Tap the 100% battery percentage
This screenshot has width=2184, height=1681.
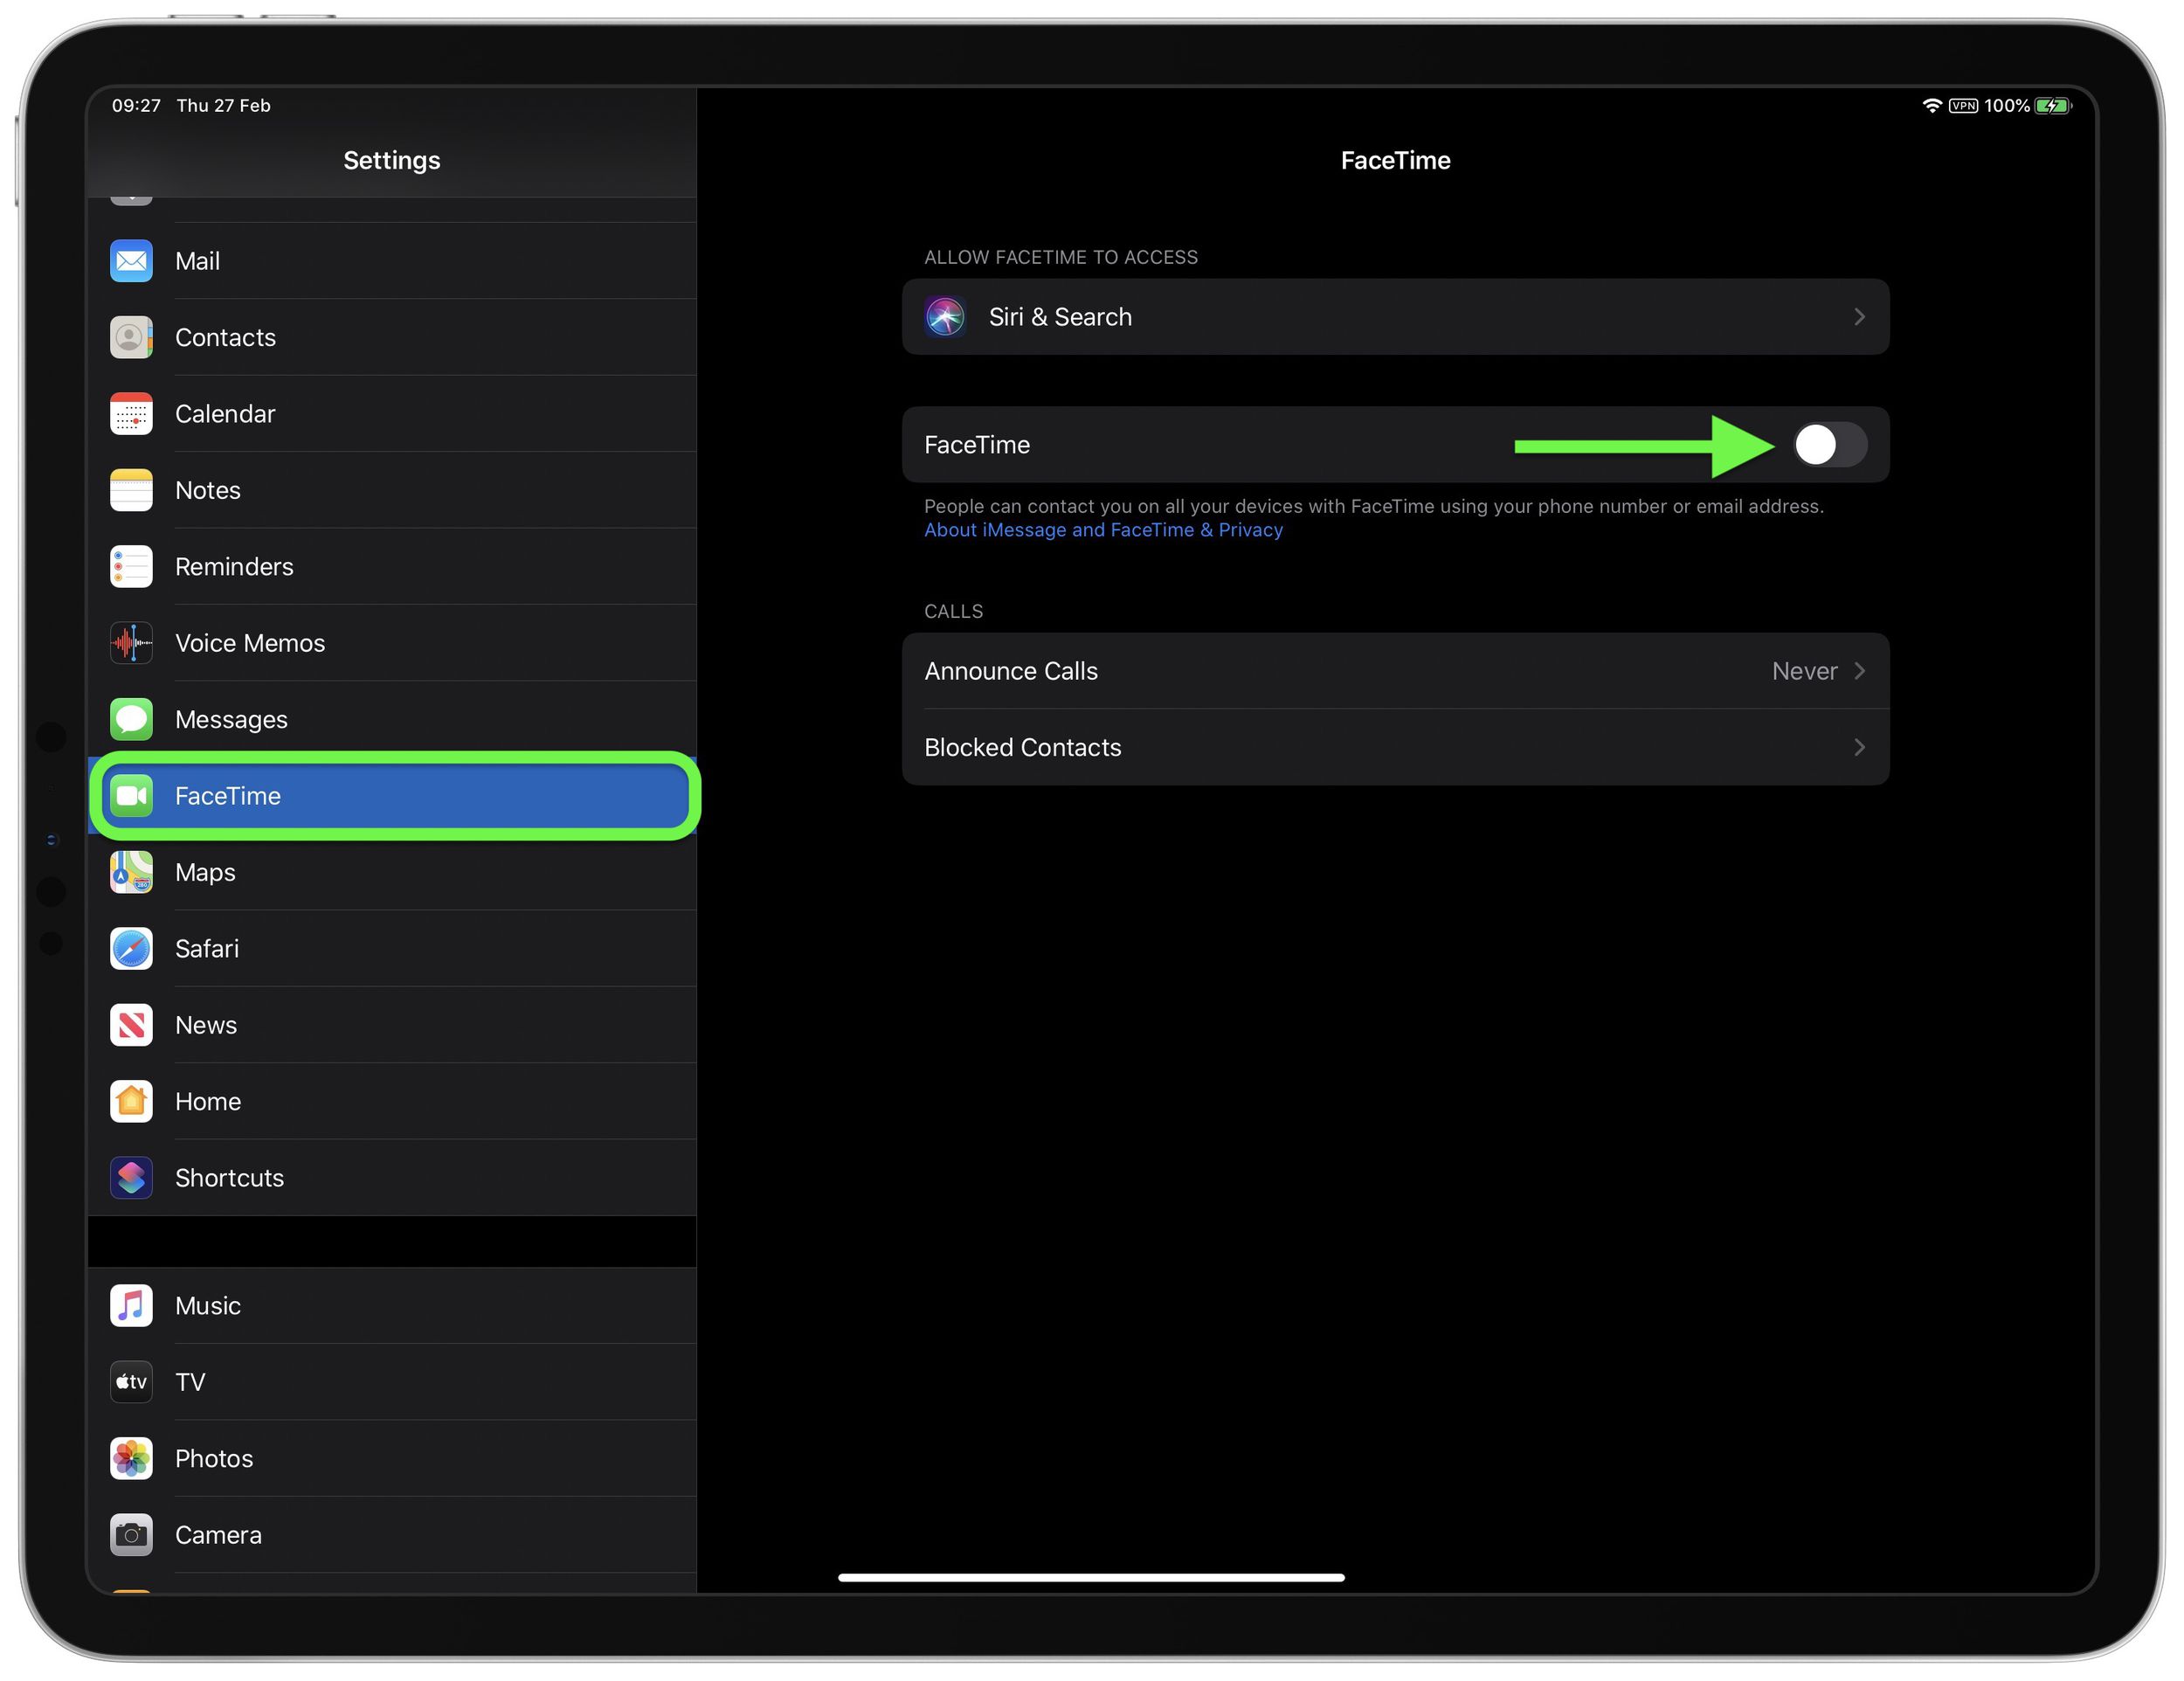click(2006, 106)
